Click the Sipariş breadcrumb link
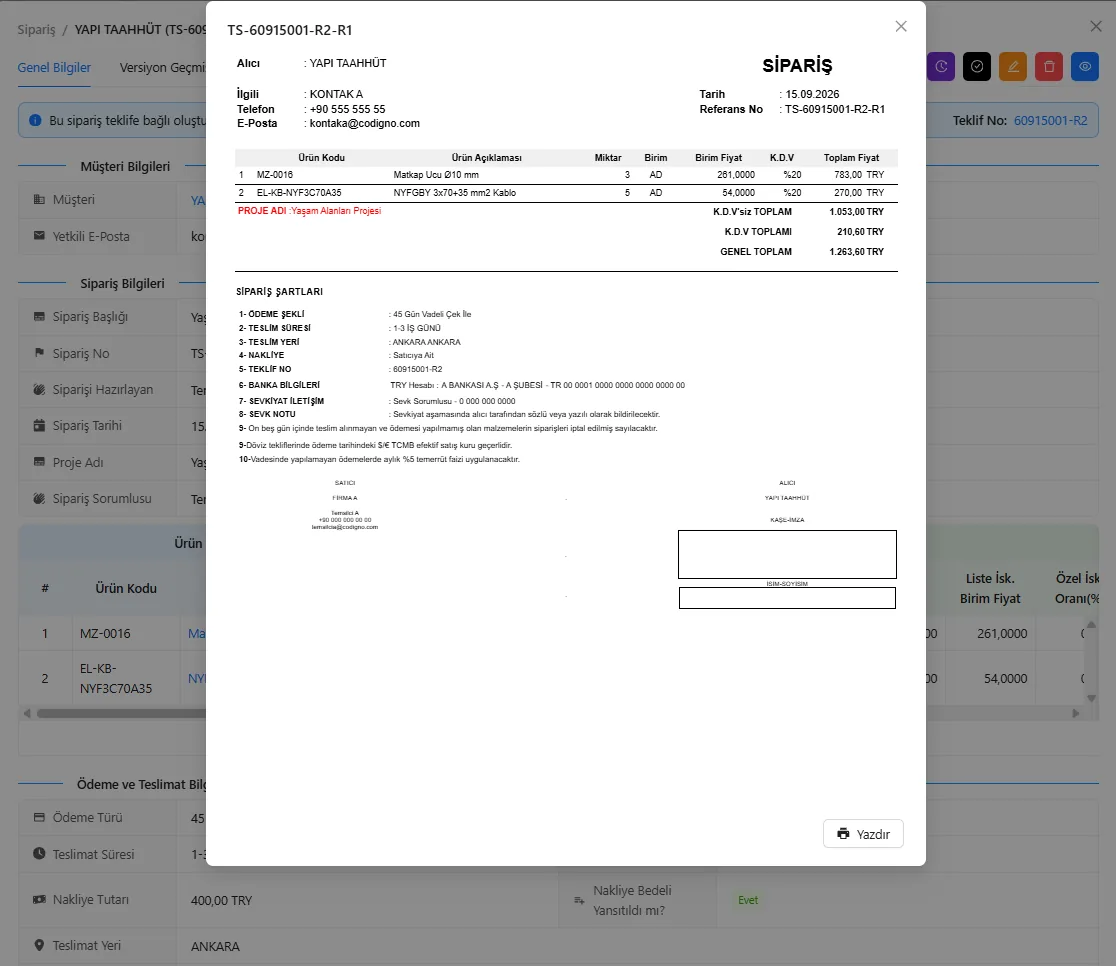Image resolution: width=1116 pixels, height=966 pixels. 36,29
